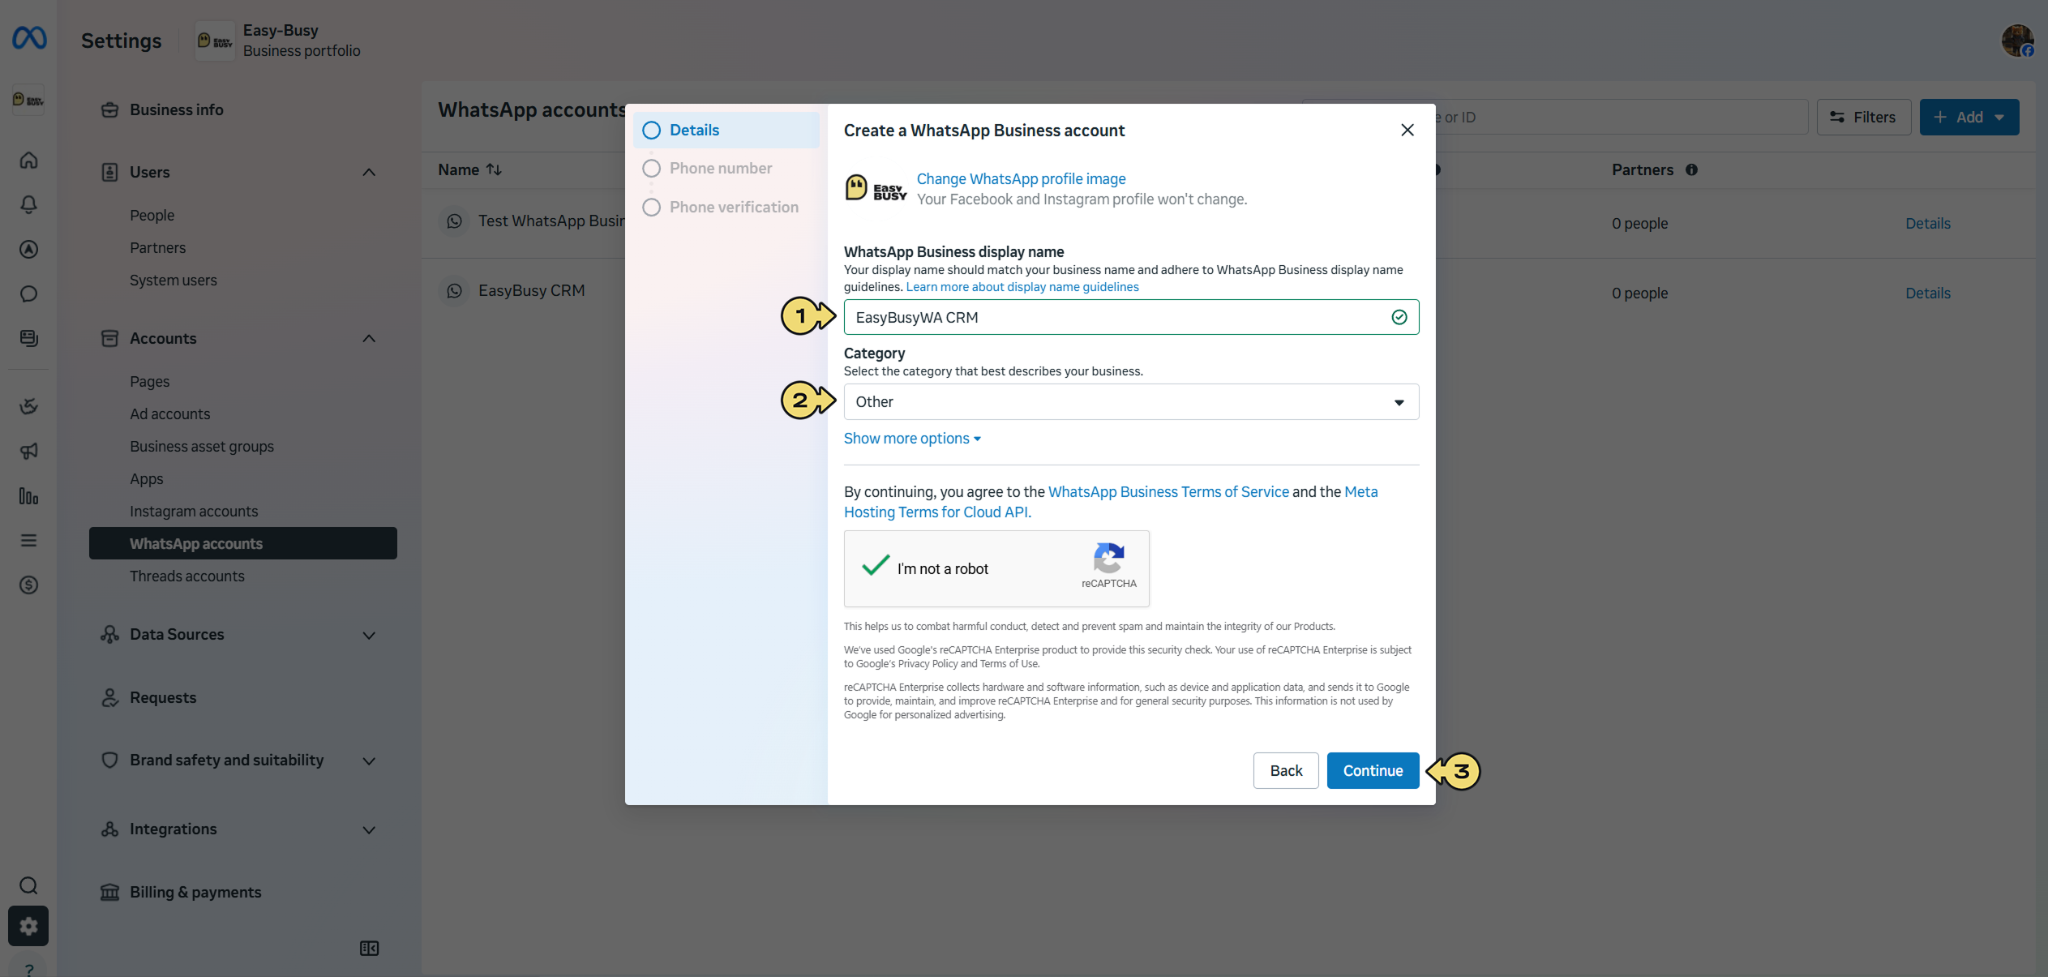Viewport: 2048px width, 977px height.
Task: Expand the Integrations section
Action: pos(369,830)
